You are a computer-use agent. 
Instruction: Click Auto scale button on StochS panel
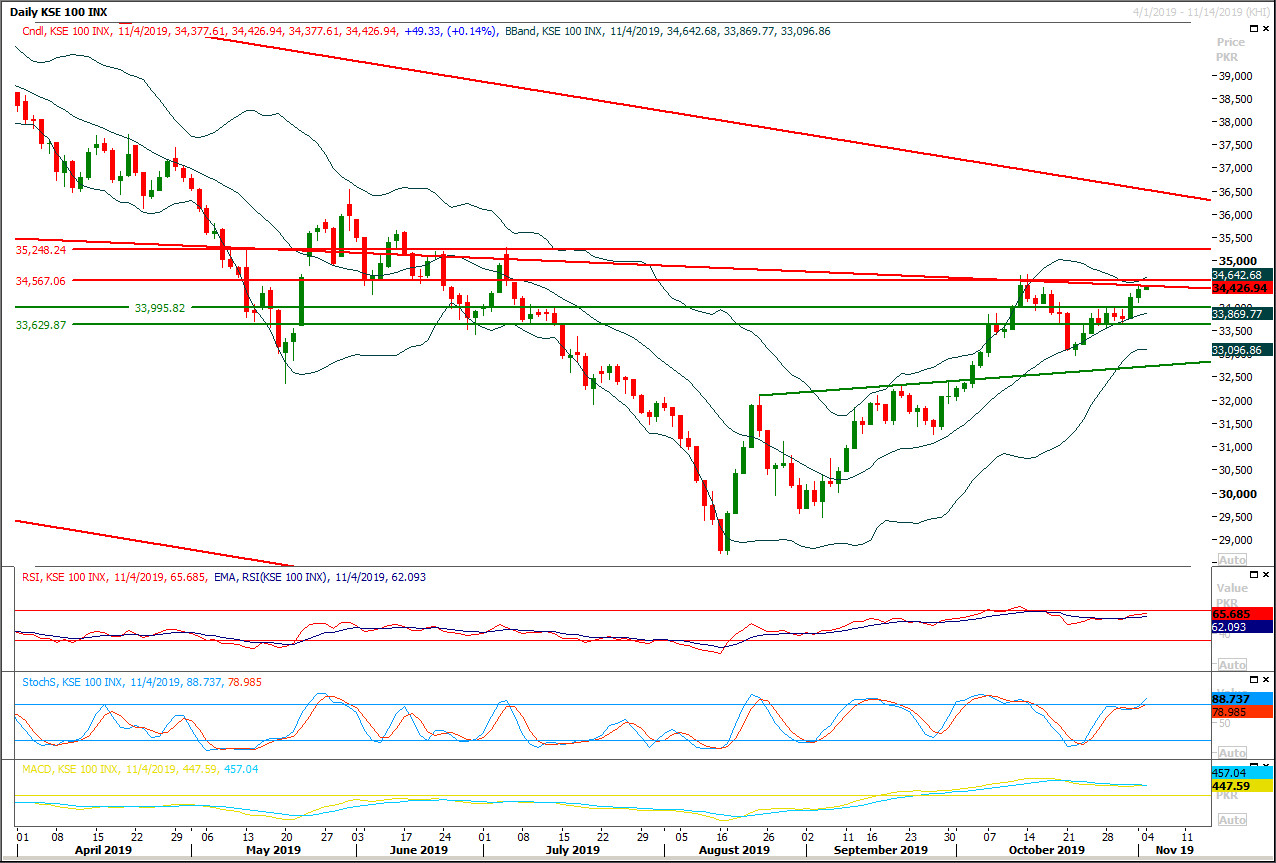[x=1232, y=751]
